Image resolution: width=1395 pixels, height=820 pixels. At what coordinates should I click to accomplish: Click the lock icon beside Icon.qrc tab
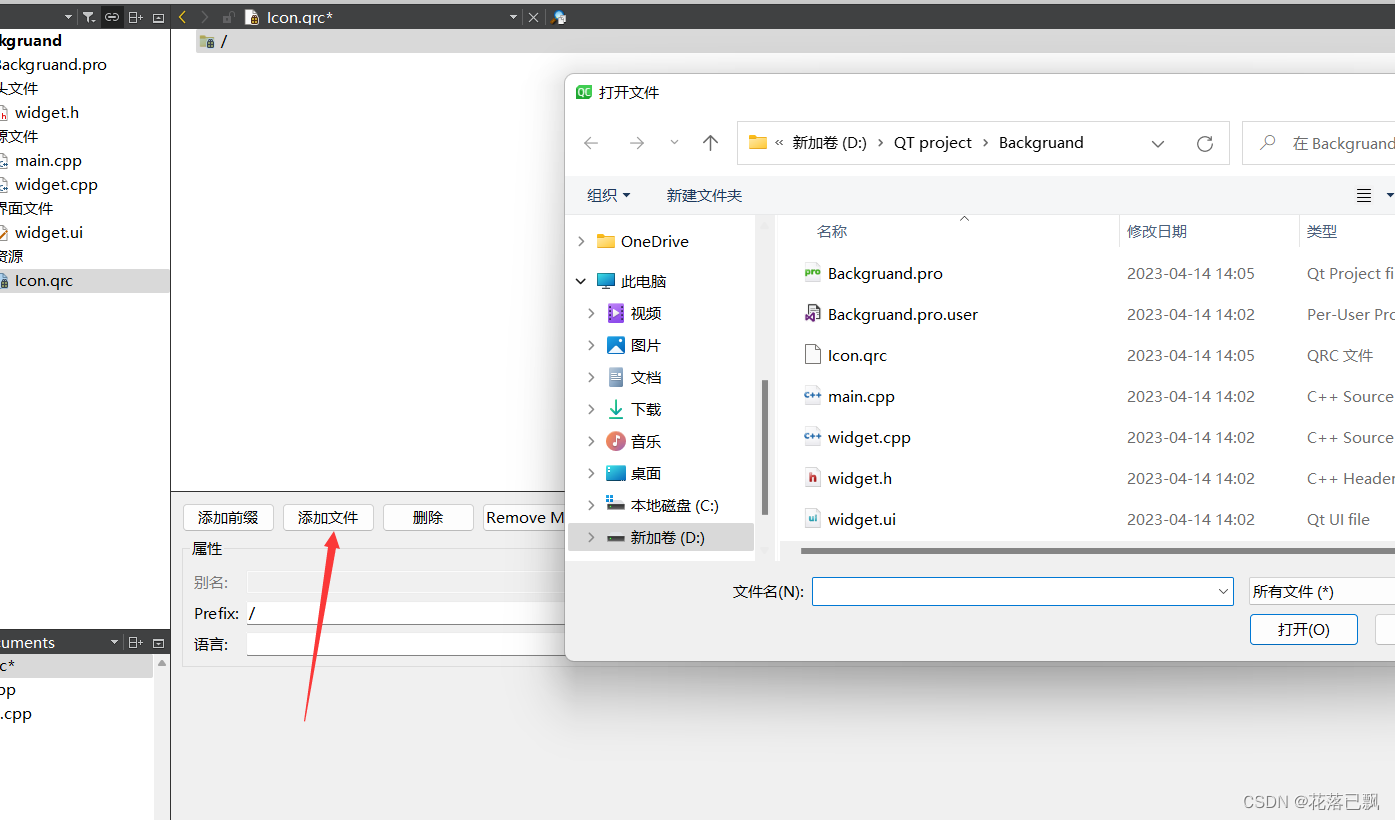[x=229, y=17]
